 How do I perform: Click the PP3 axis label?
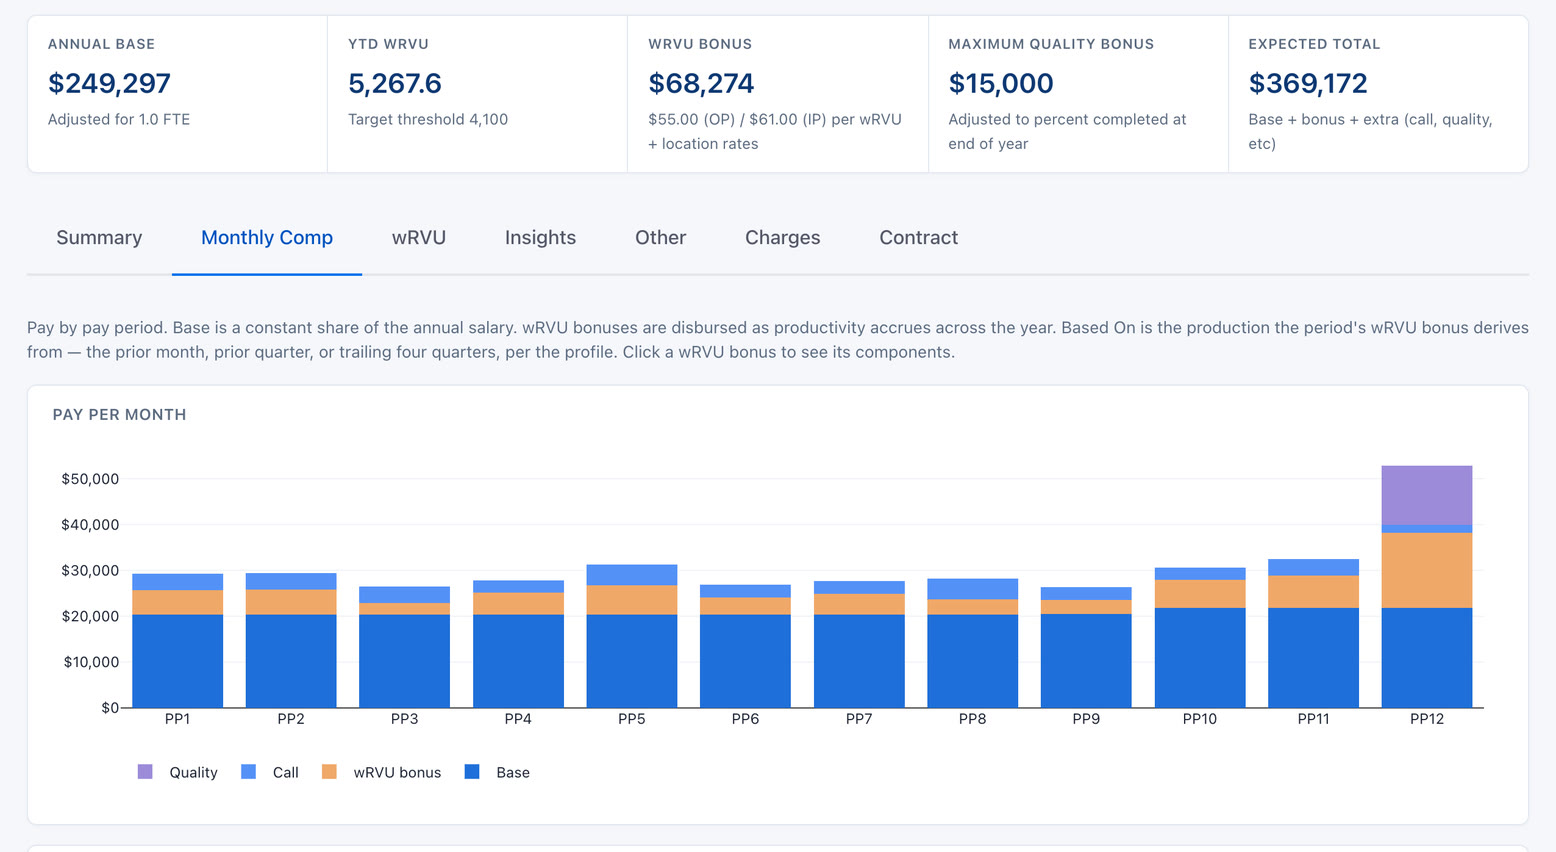pyautogui.click(x=405, y=719)
